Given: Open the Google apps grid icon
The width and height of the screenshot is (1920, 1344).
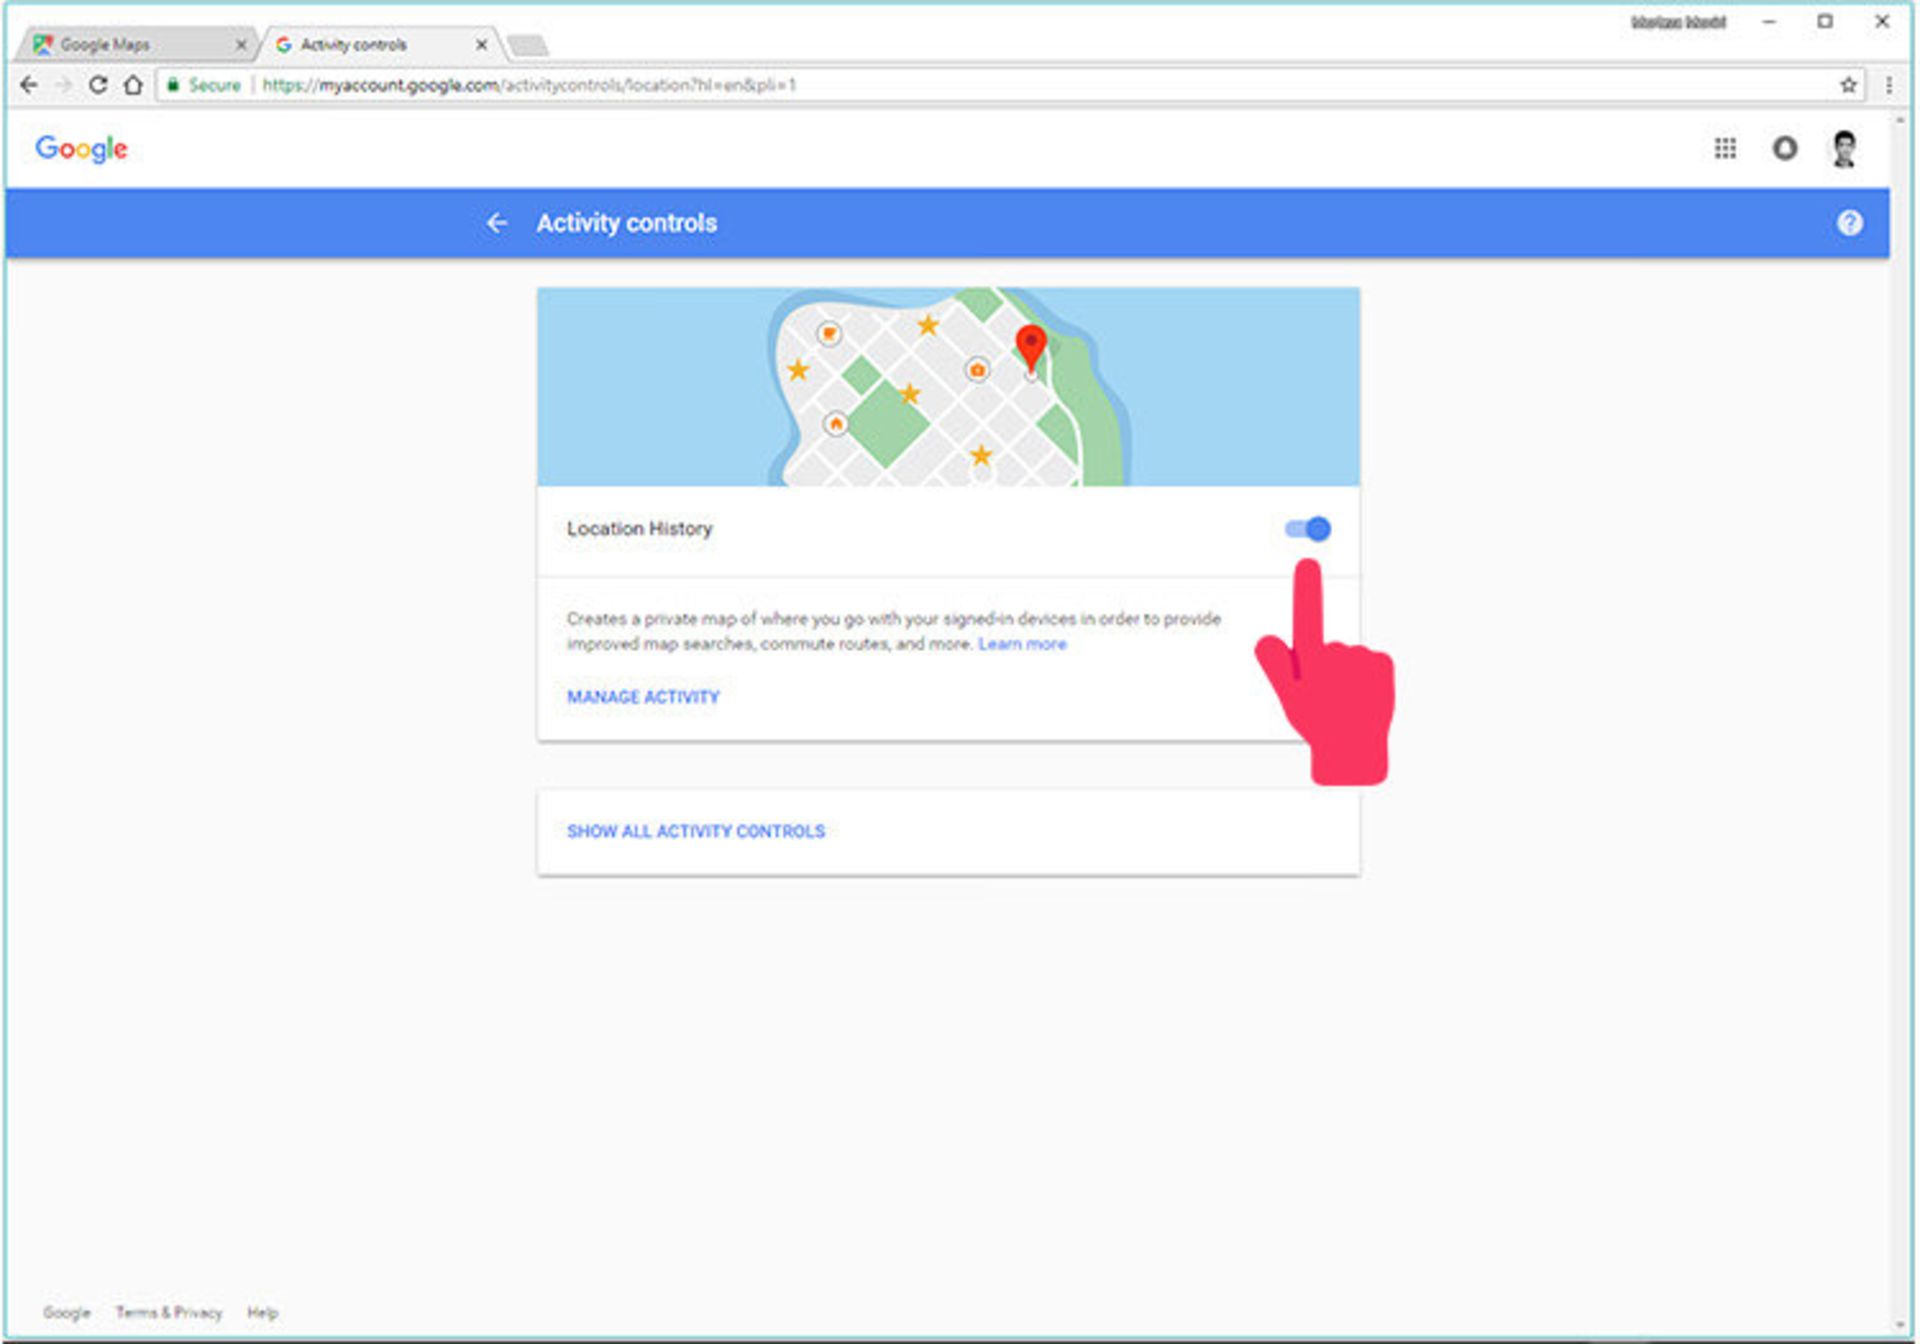Looking at the screenshot, I should tap(1725, 148).
